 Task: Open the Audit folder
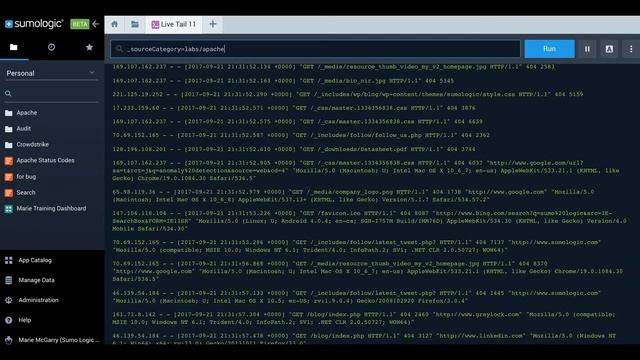pyautogui.click(x=24, y=129)
